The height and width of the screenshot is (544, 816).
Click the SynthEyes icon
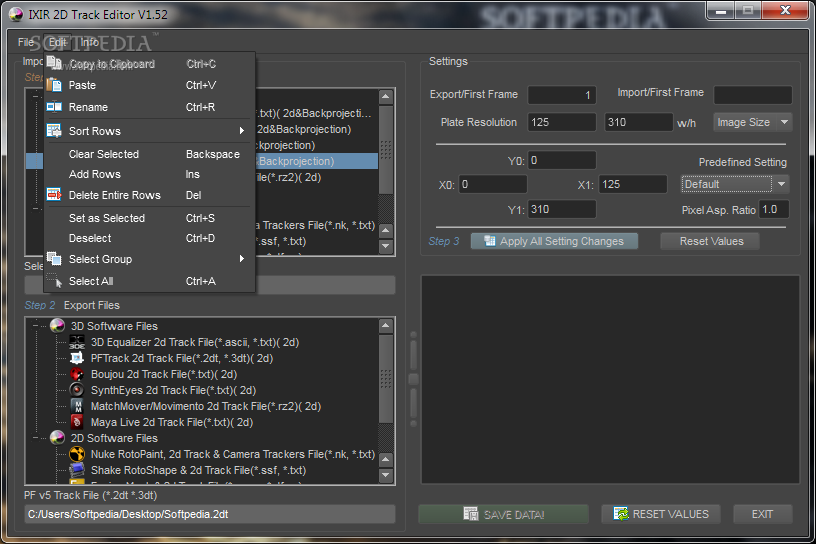(77, 390)
